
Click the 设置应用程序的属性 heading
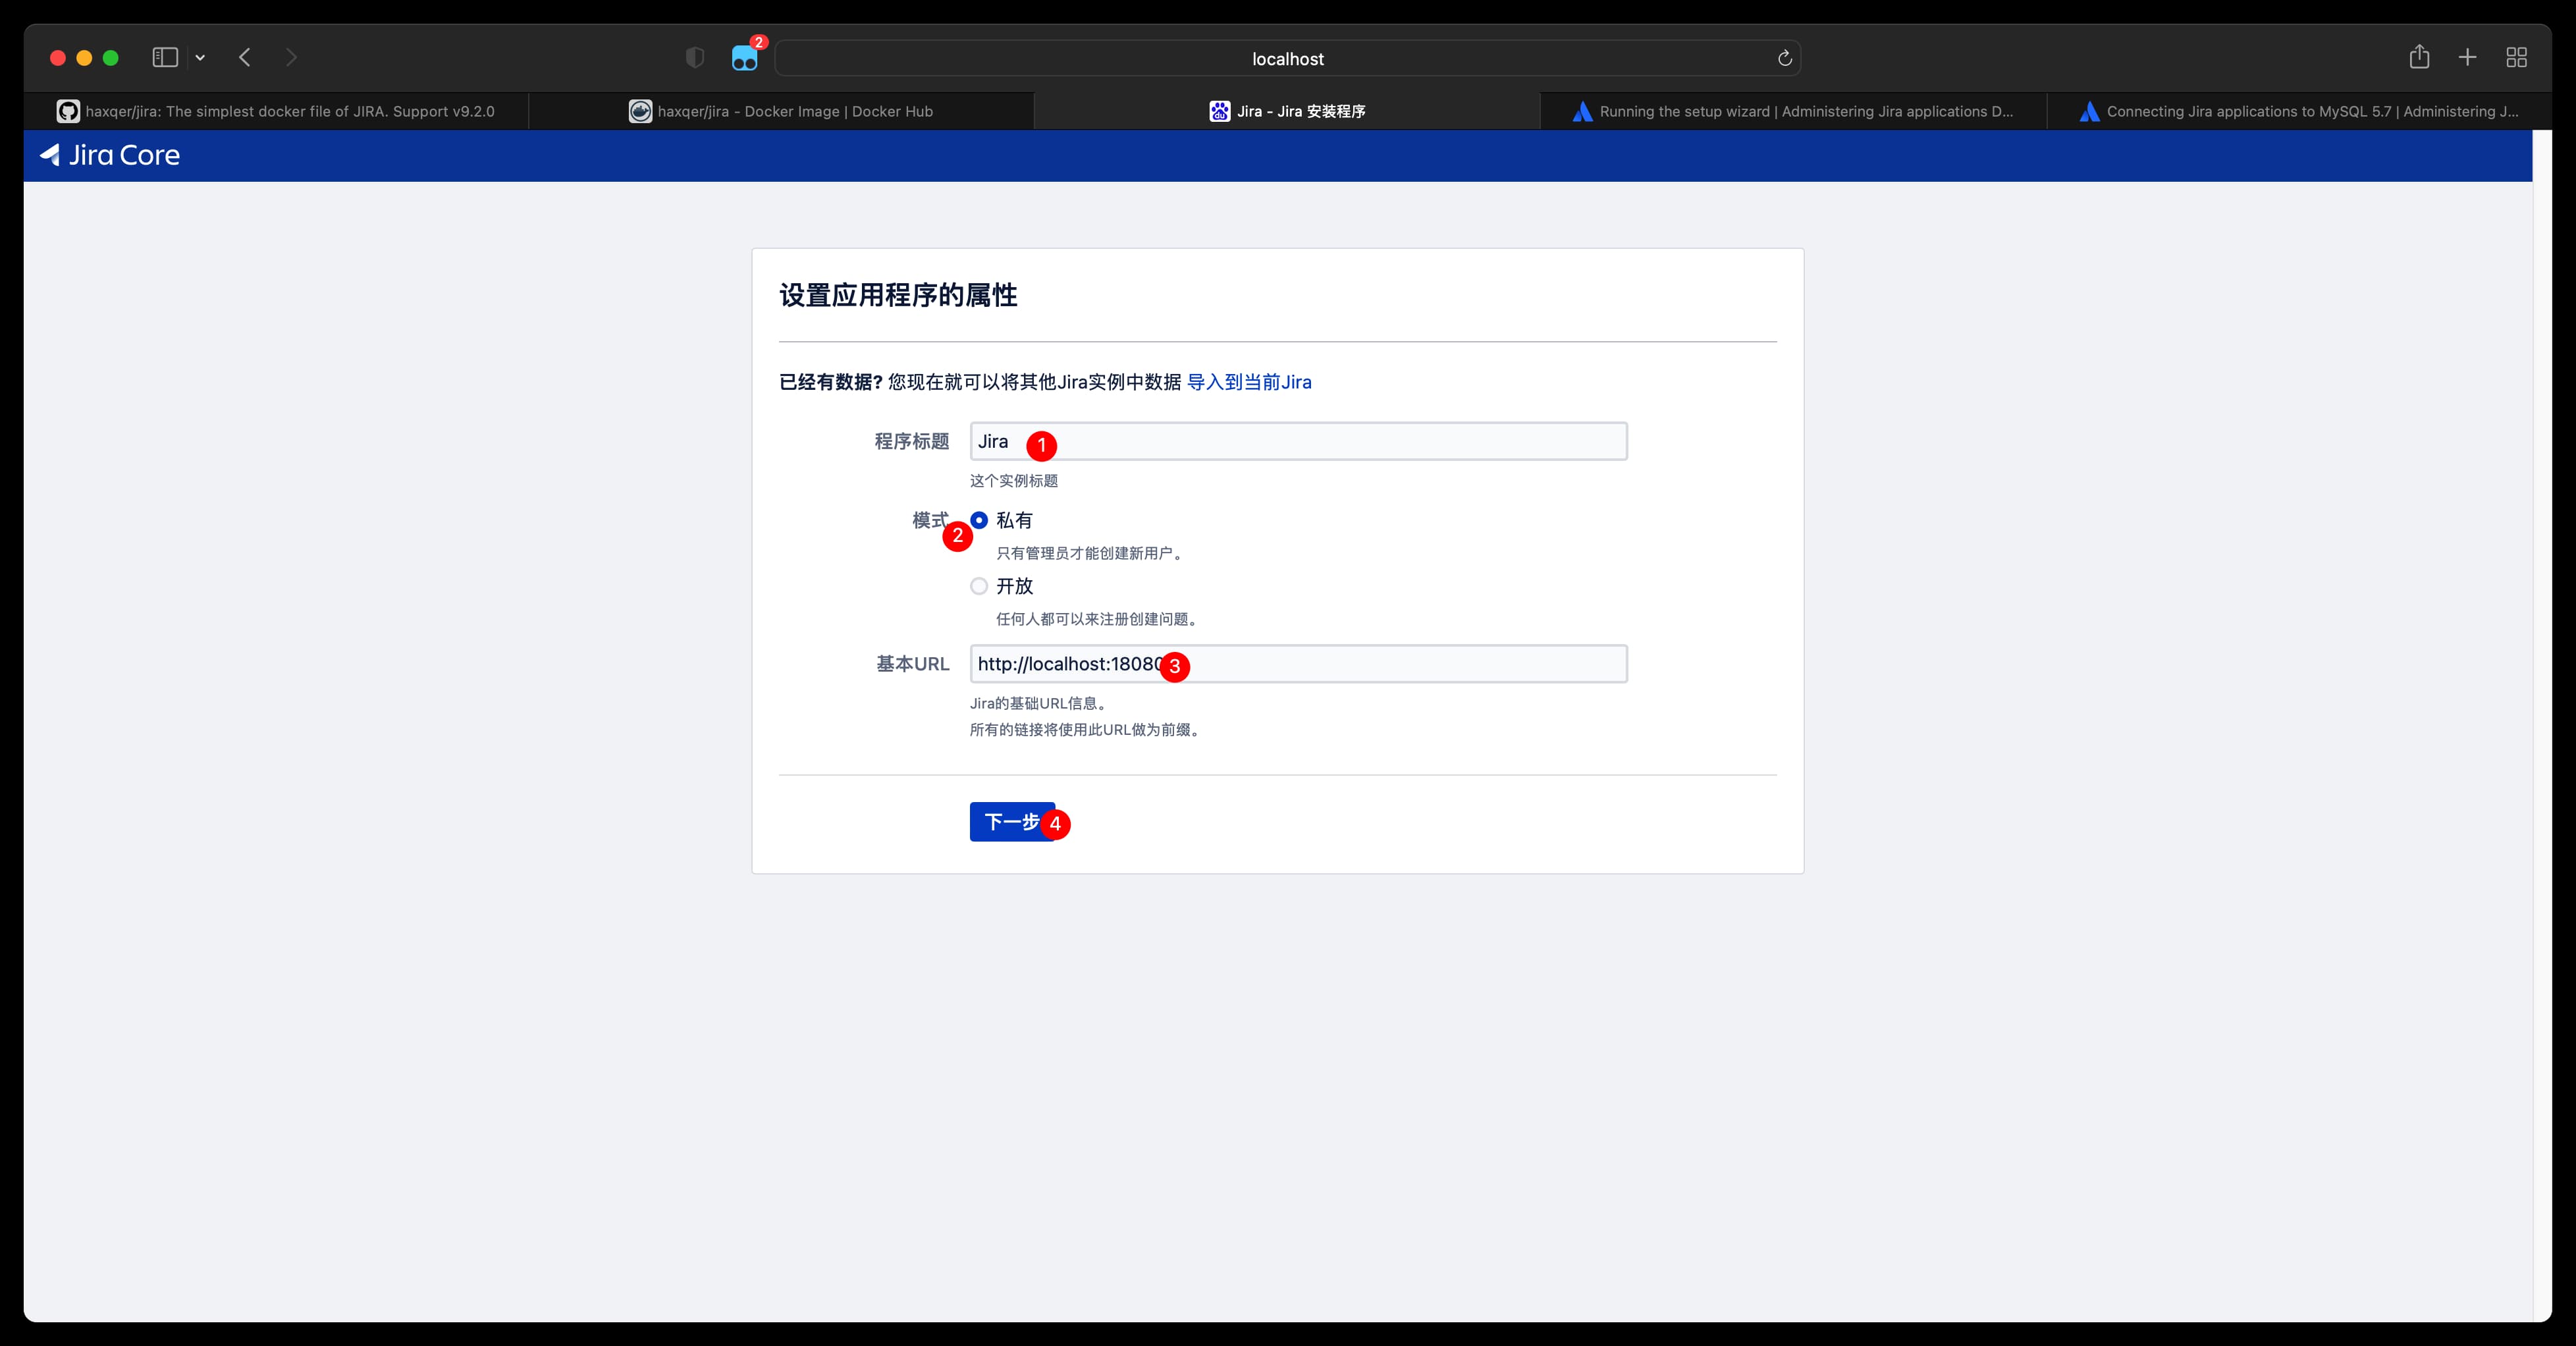[x=898, y=295]
